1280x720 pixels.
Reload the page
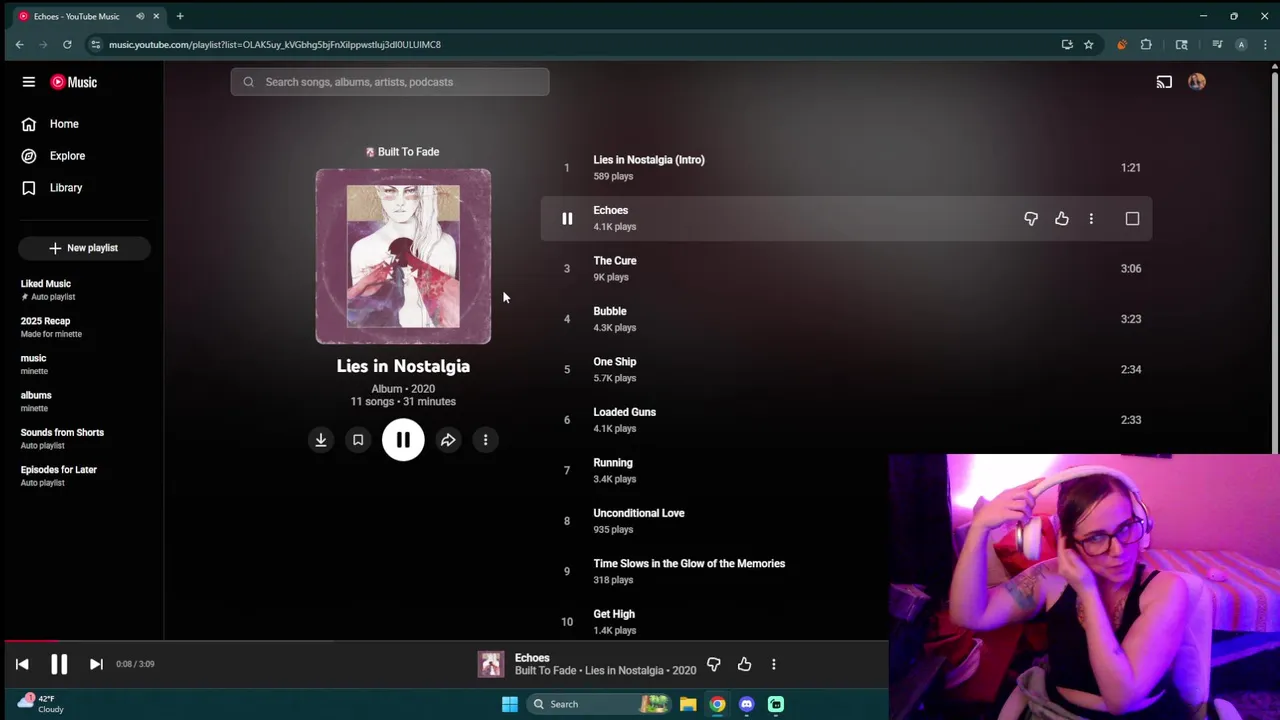tap(67, 44)
